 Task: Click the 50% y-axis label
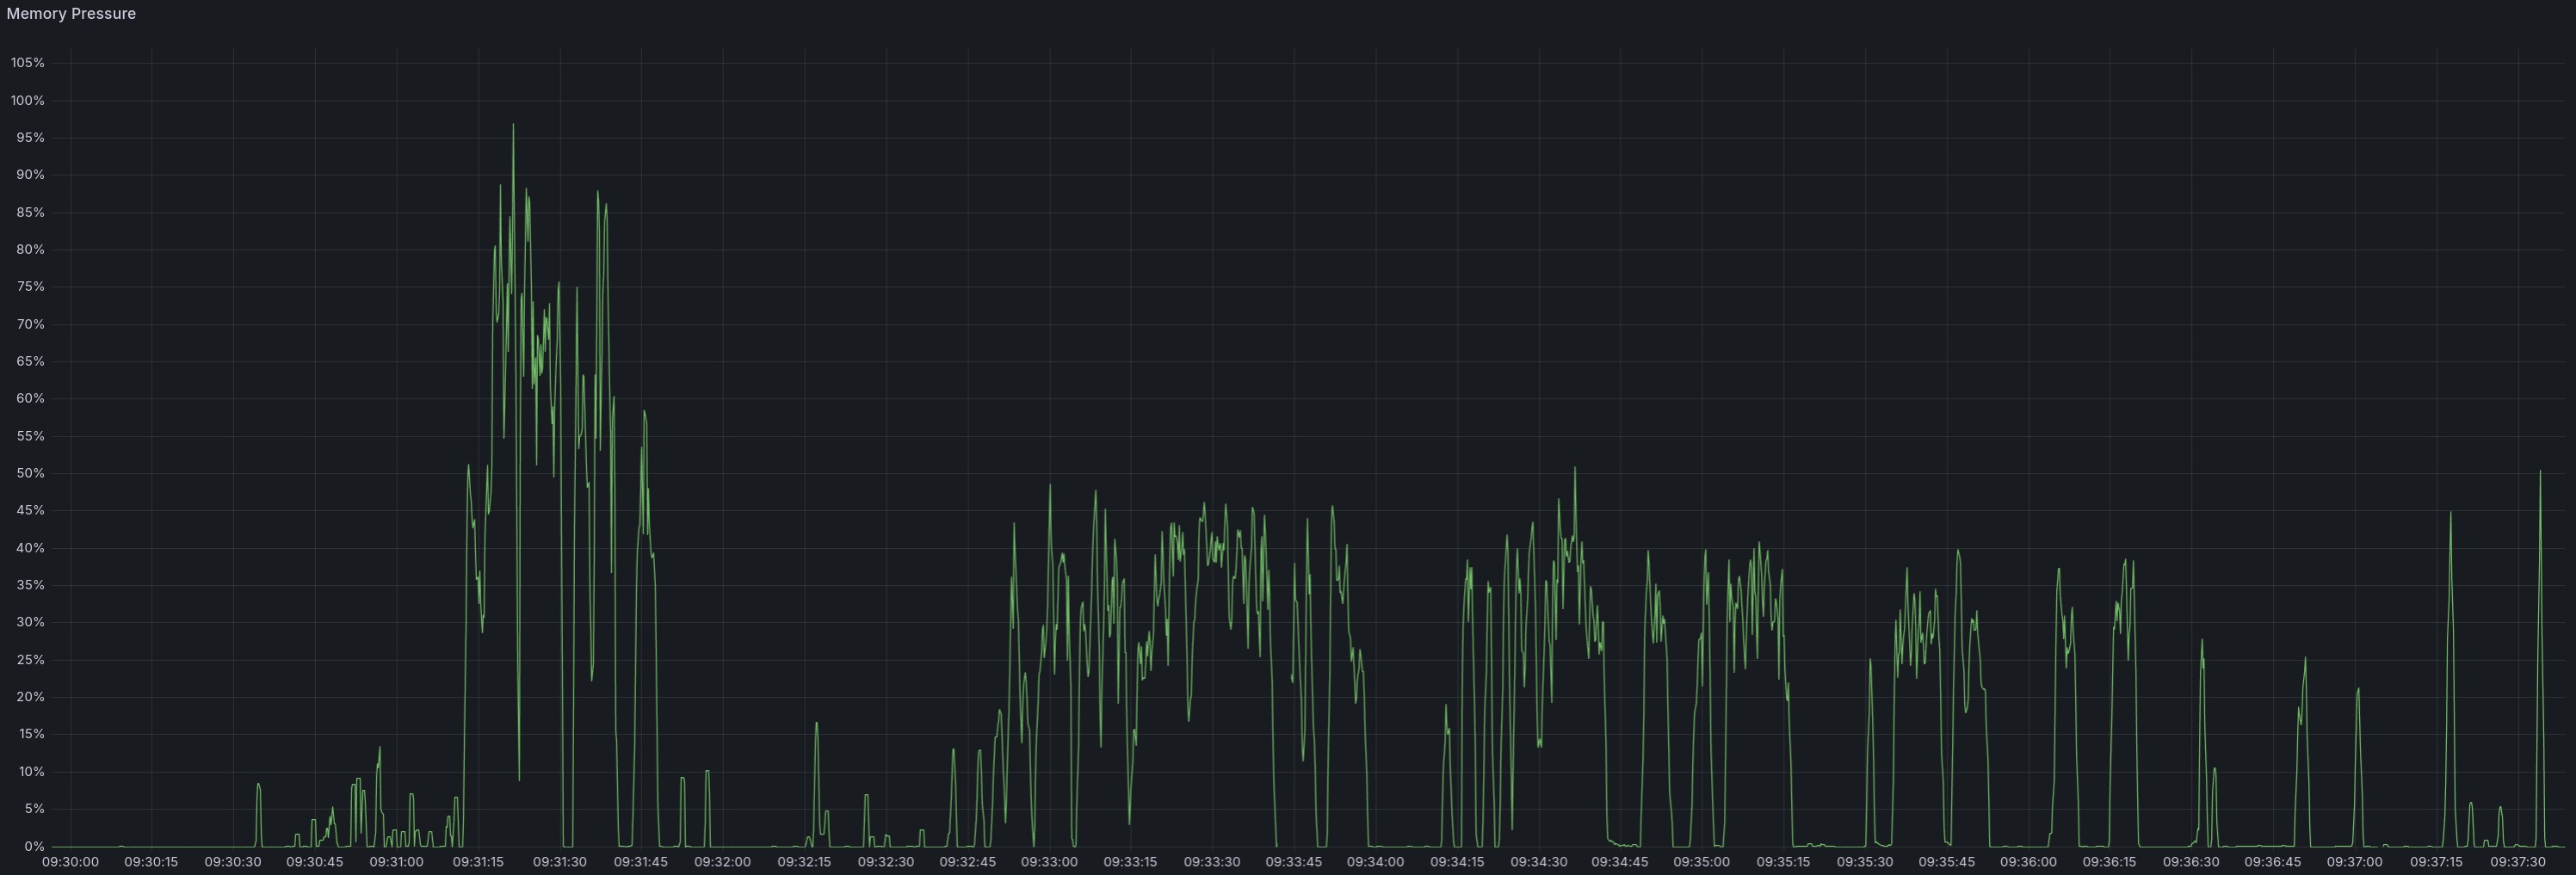pyautogui.click(x=31, y=474)
